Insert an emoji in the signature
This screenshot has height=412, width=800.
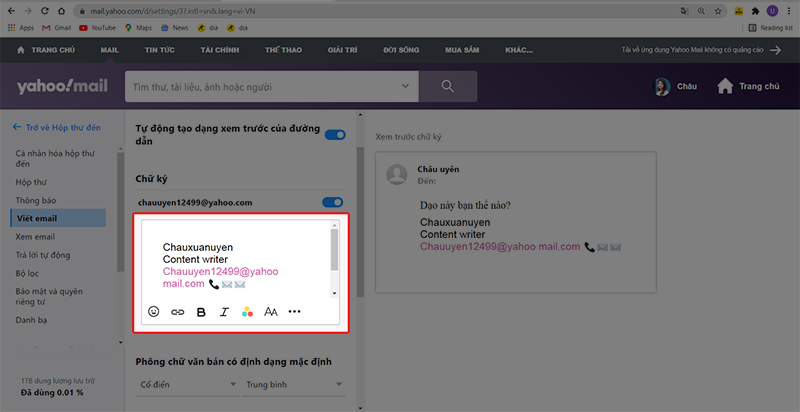tap(153, 312)
